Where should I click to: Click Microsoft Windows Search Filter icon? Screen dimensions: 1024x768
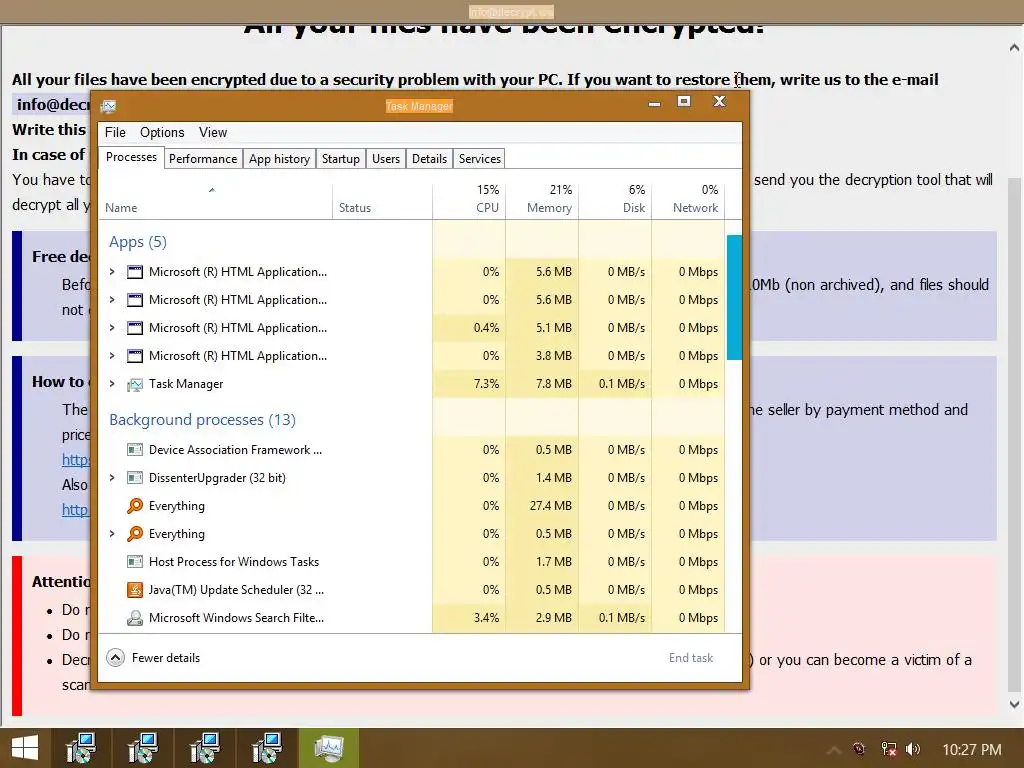point(135,618)
